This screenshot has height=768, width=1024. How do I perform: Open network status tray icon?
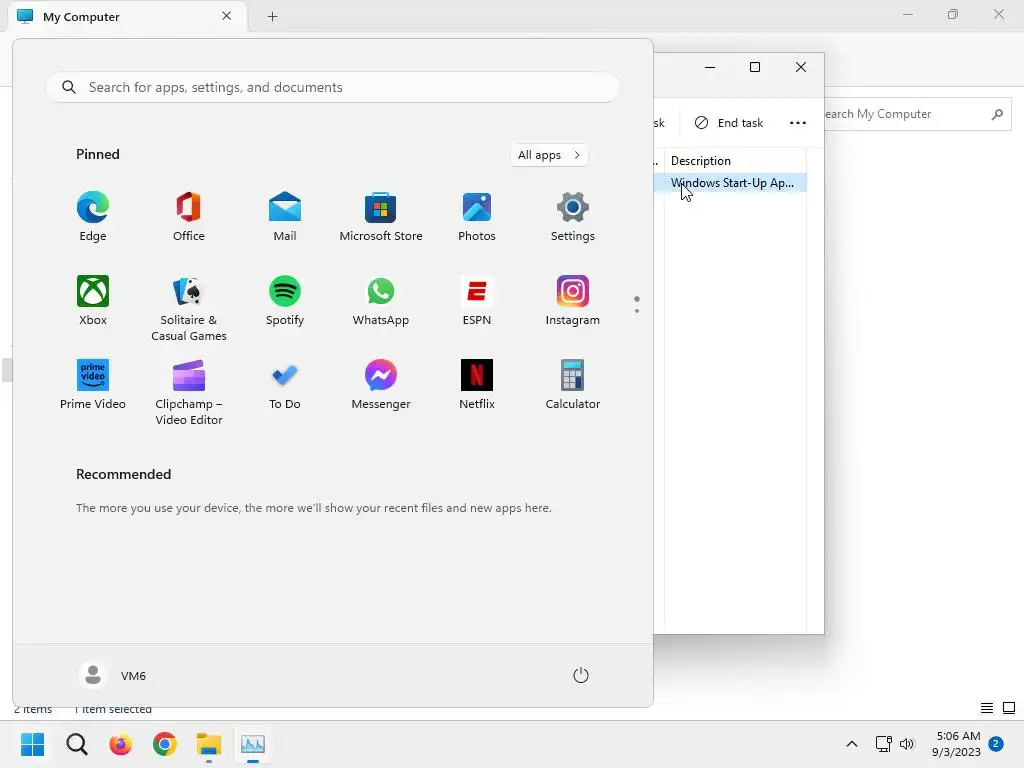click(884, 744)
